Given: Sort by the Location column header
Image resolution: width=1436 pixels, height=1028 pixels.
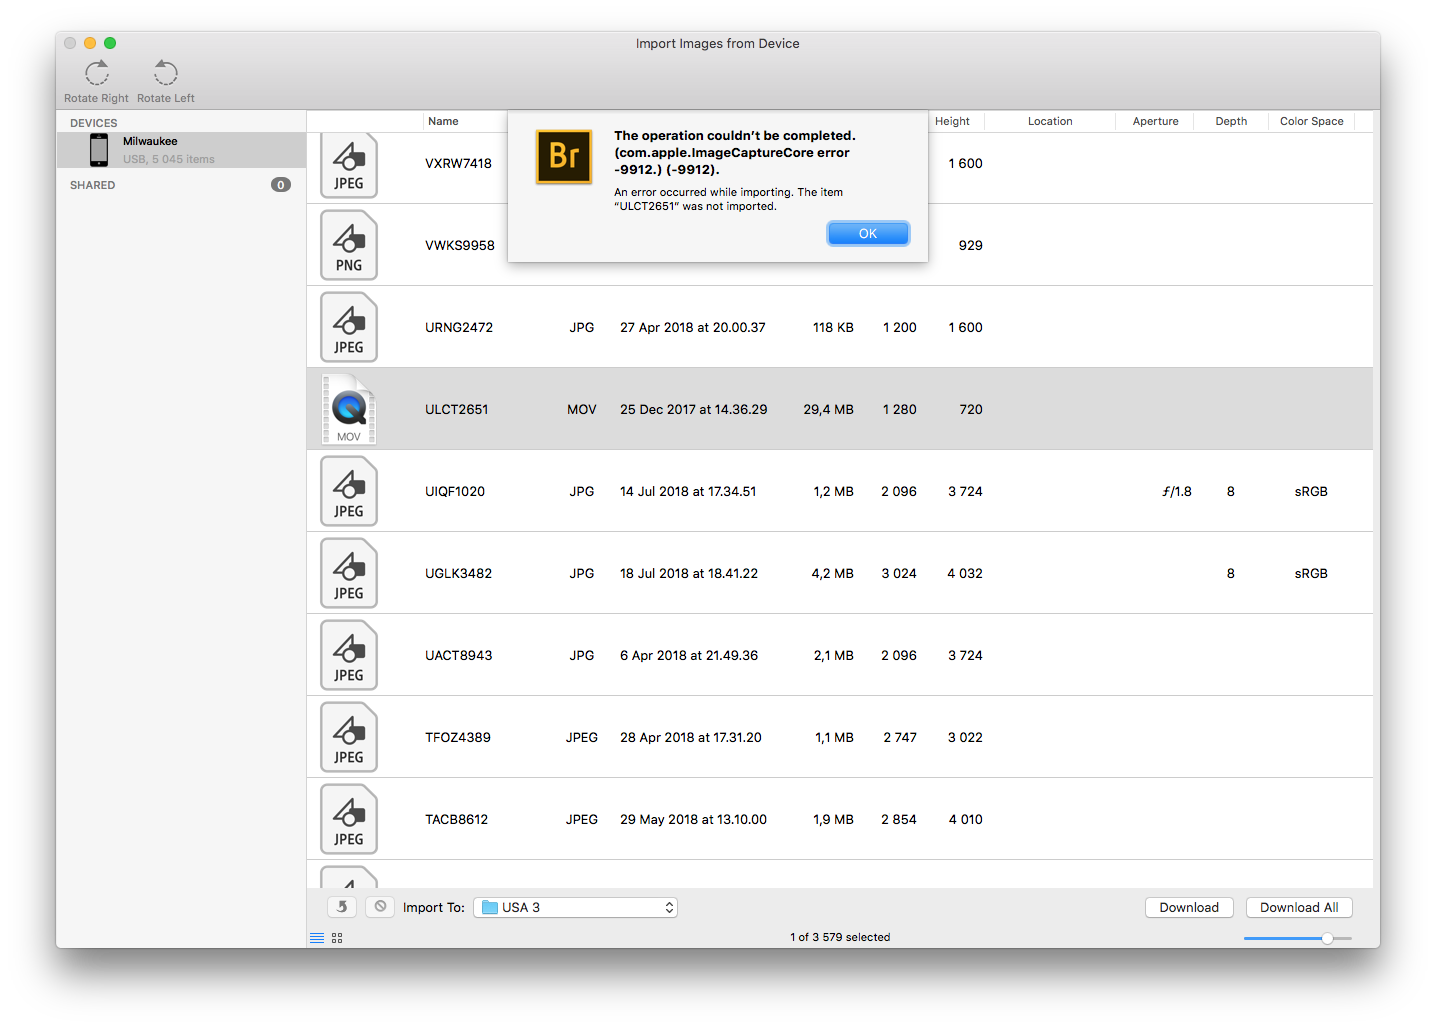Looking at the screenshot, I should [x=1050, y=121].
